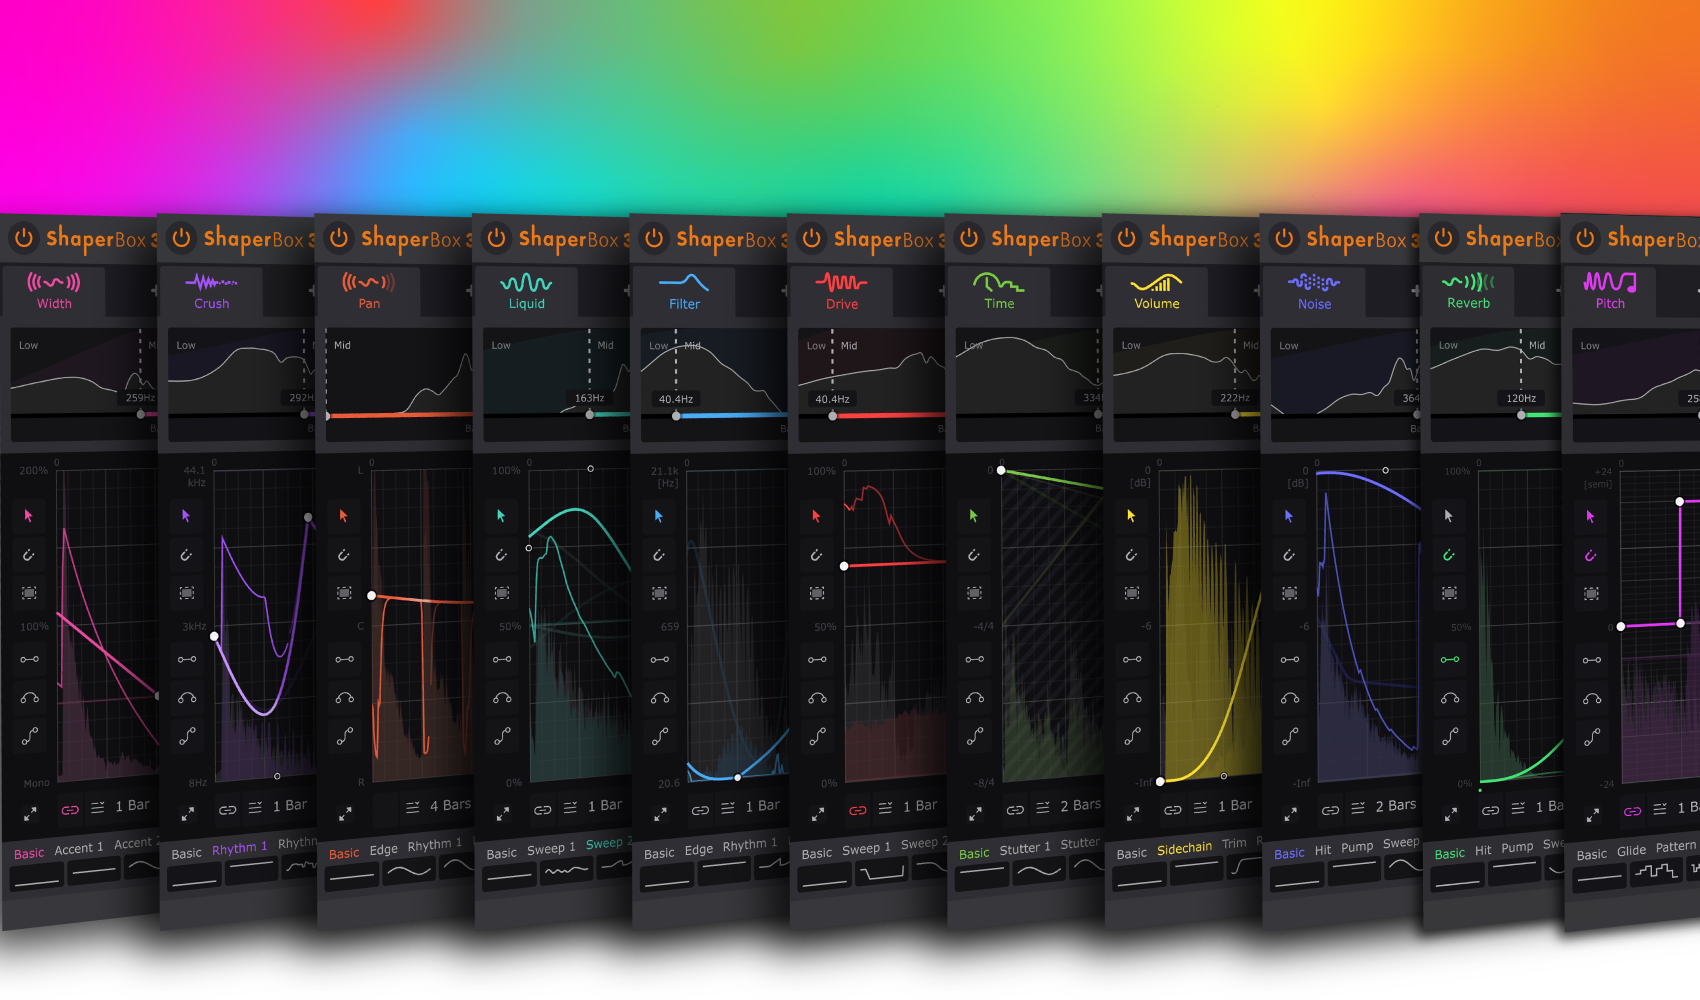Toggle the red link icon in Drive panel
This screenshot has height=1000, width=1700.
(x=857, y=810)
